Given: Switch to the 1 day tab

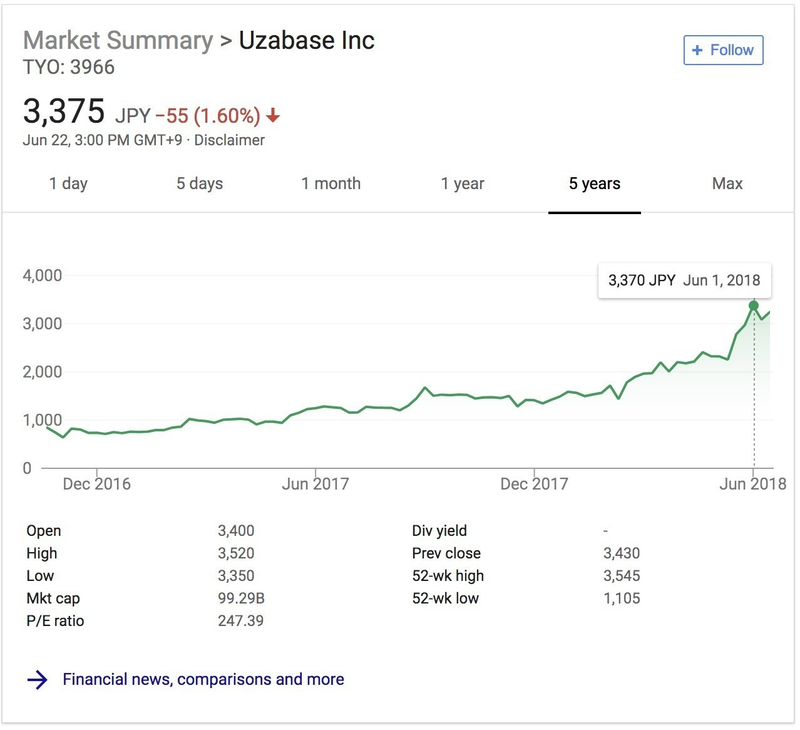Looking at the screenshot, I should point(68,183).
